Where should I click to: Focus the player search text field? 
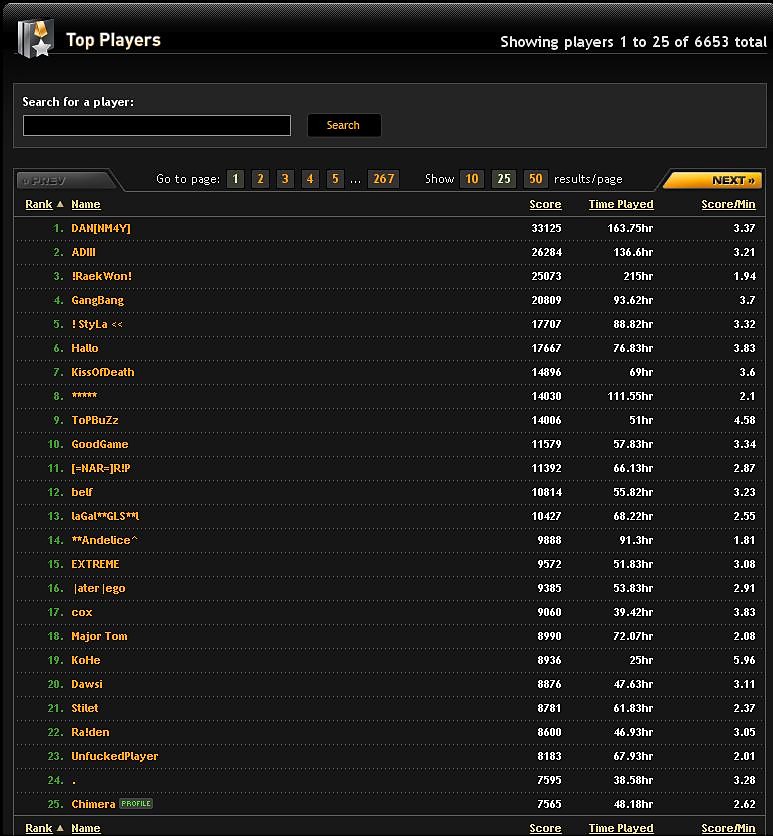point(157,126)
